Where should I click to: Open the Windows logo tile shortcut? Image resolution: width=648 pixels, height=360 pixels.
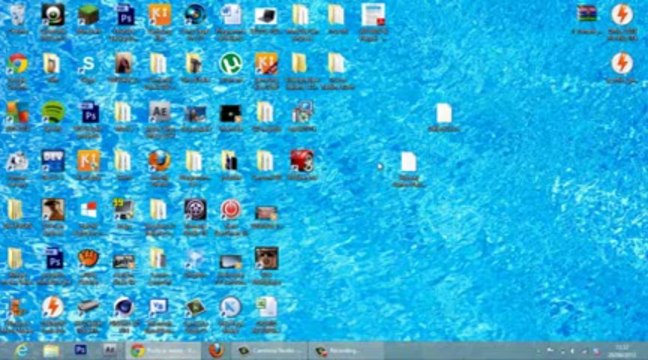(x=88, y=210)
